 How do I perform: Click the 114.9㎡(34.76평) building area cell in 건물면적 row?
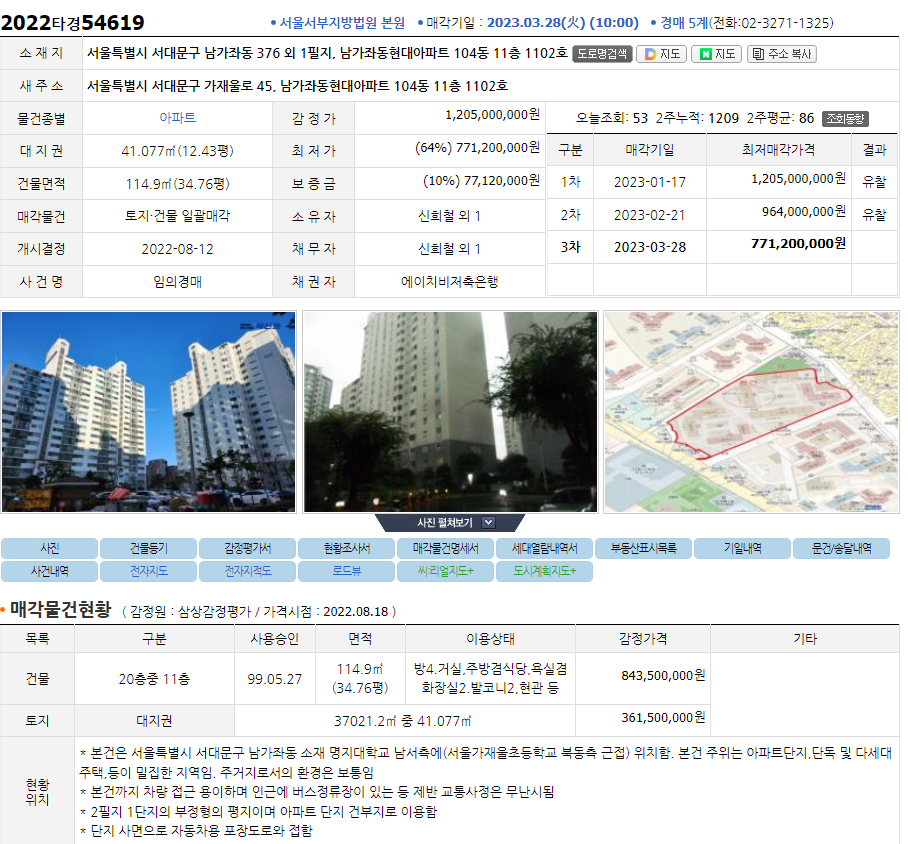tap(177, 184)
